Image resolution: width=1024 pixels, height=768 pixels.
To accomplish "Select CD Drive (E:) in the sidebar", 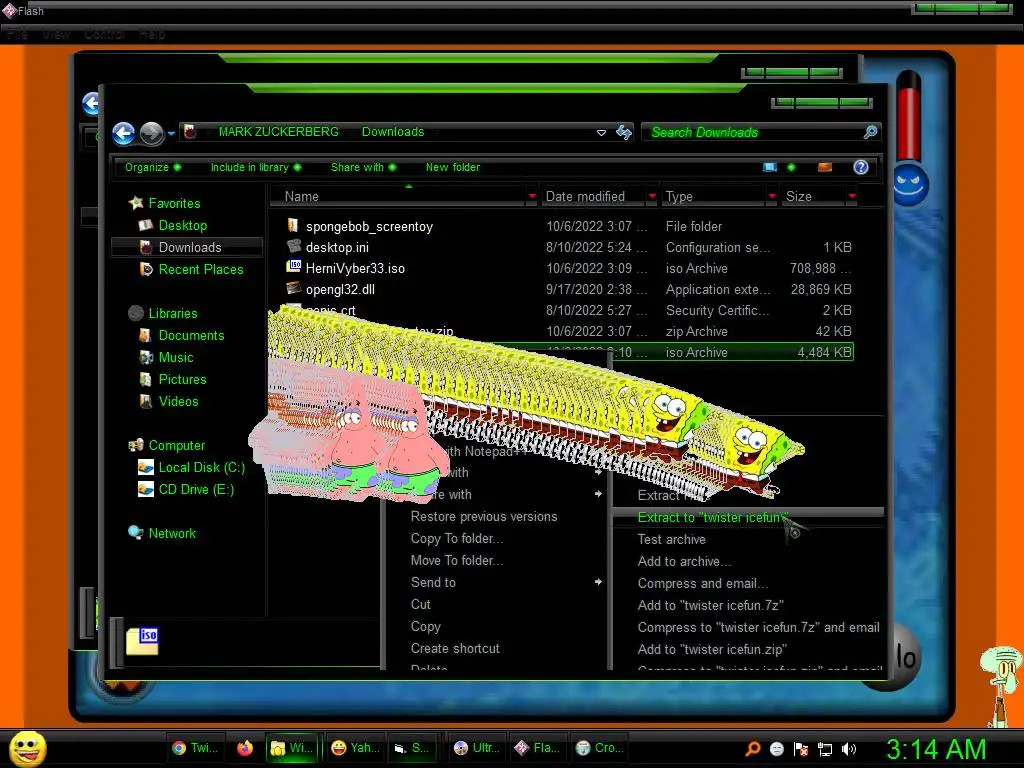I will coord(196,489).
